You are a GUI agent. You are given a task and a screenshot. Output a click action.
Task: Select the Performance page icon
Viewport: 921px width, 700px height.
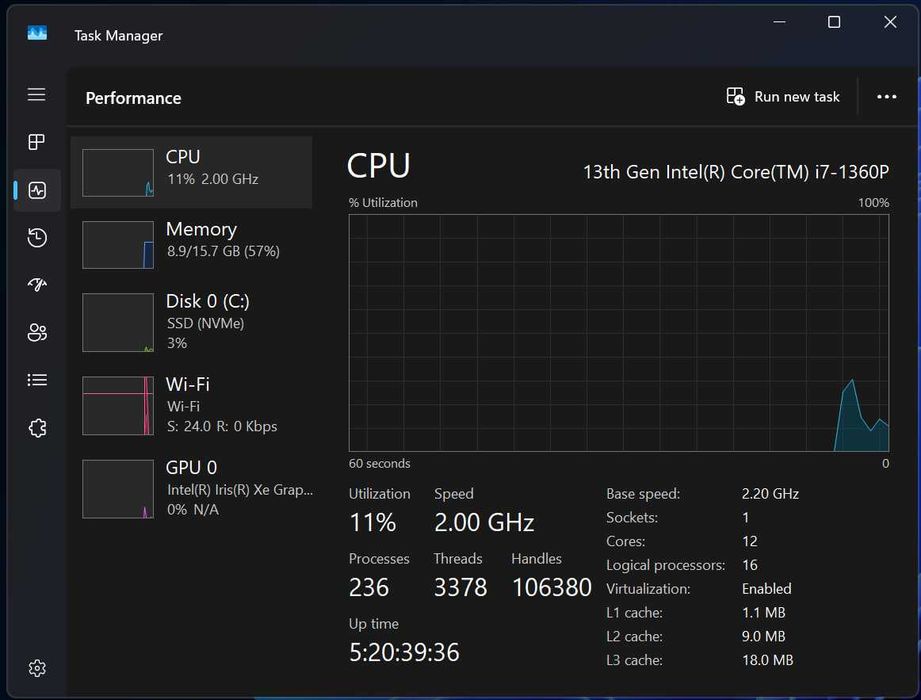coord(37,190)
